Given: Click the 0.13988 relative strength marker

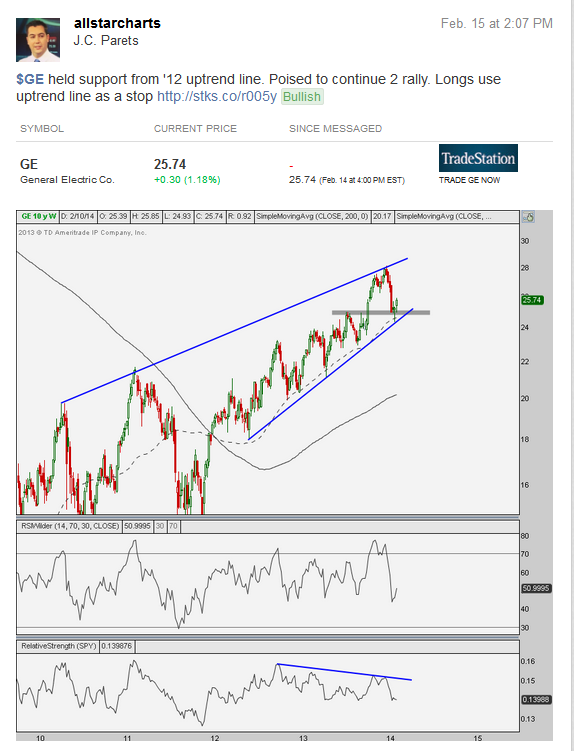Looking at the screenshot, I should coord(536,699).
